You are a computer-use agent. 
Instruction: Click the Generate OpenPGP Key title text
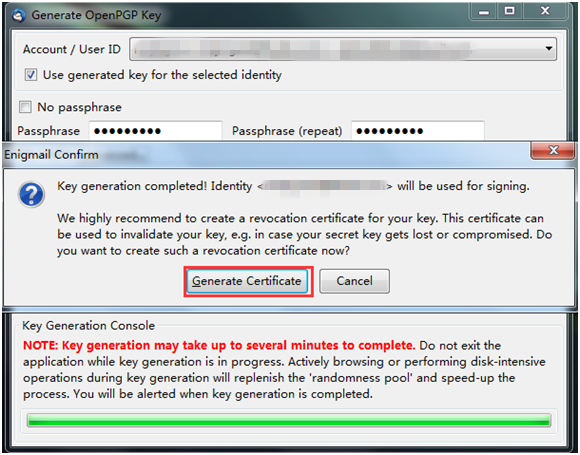click(96, 15)
